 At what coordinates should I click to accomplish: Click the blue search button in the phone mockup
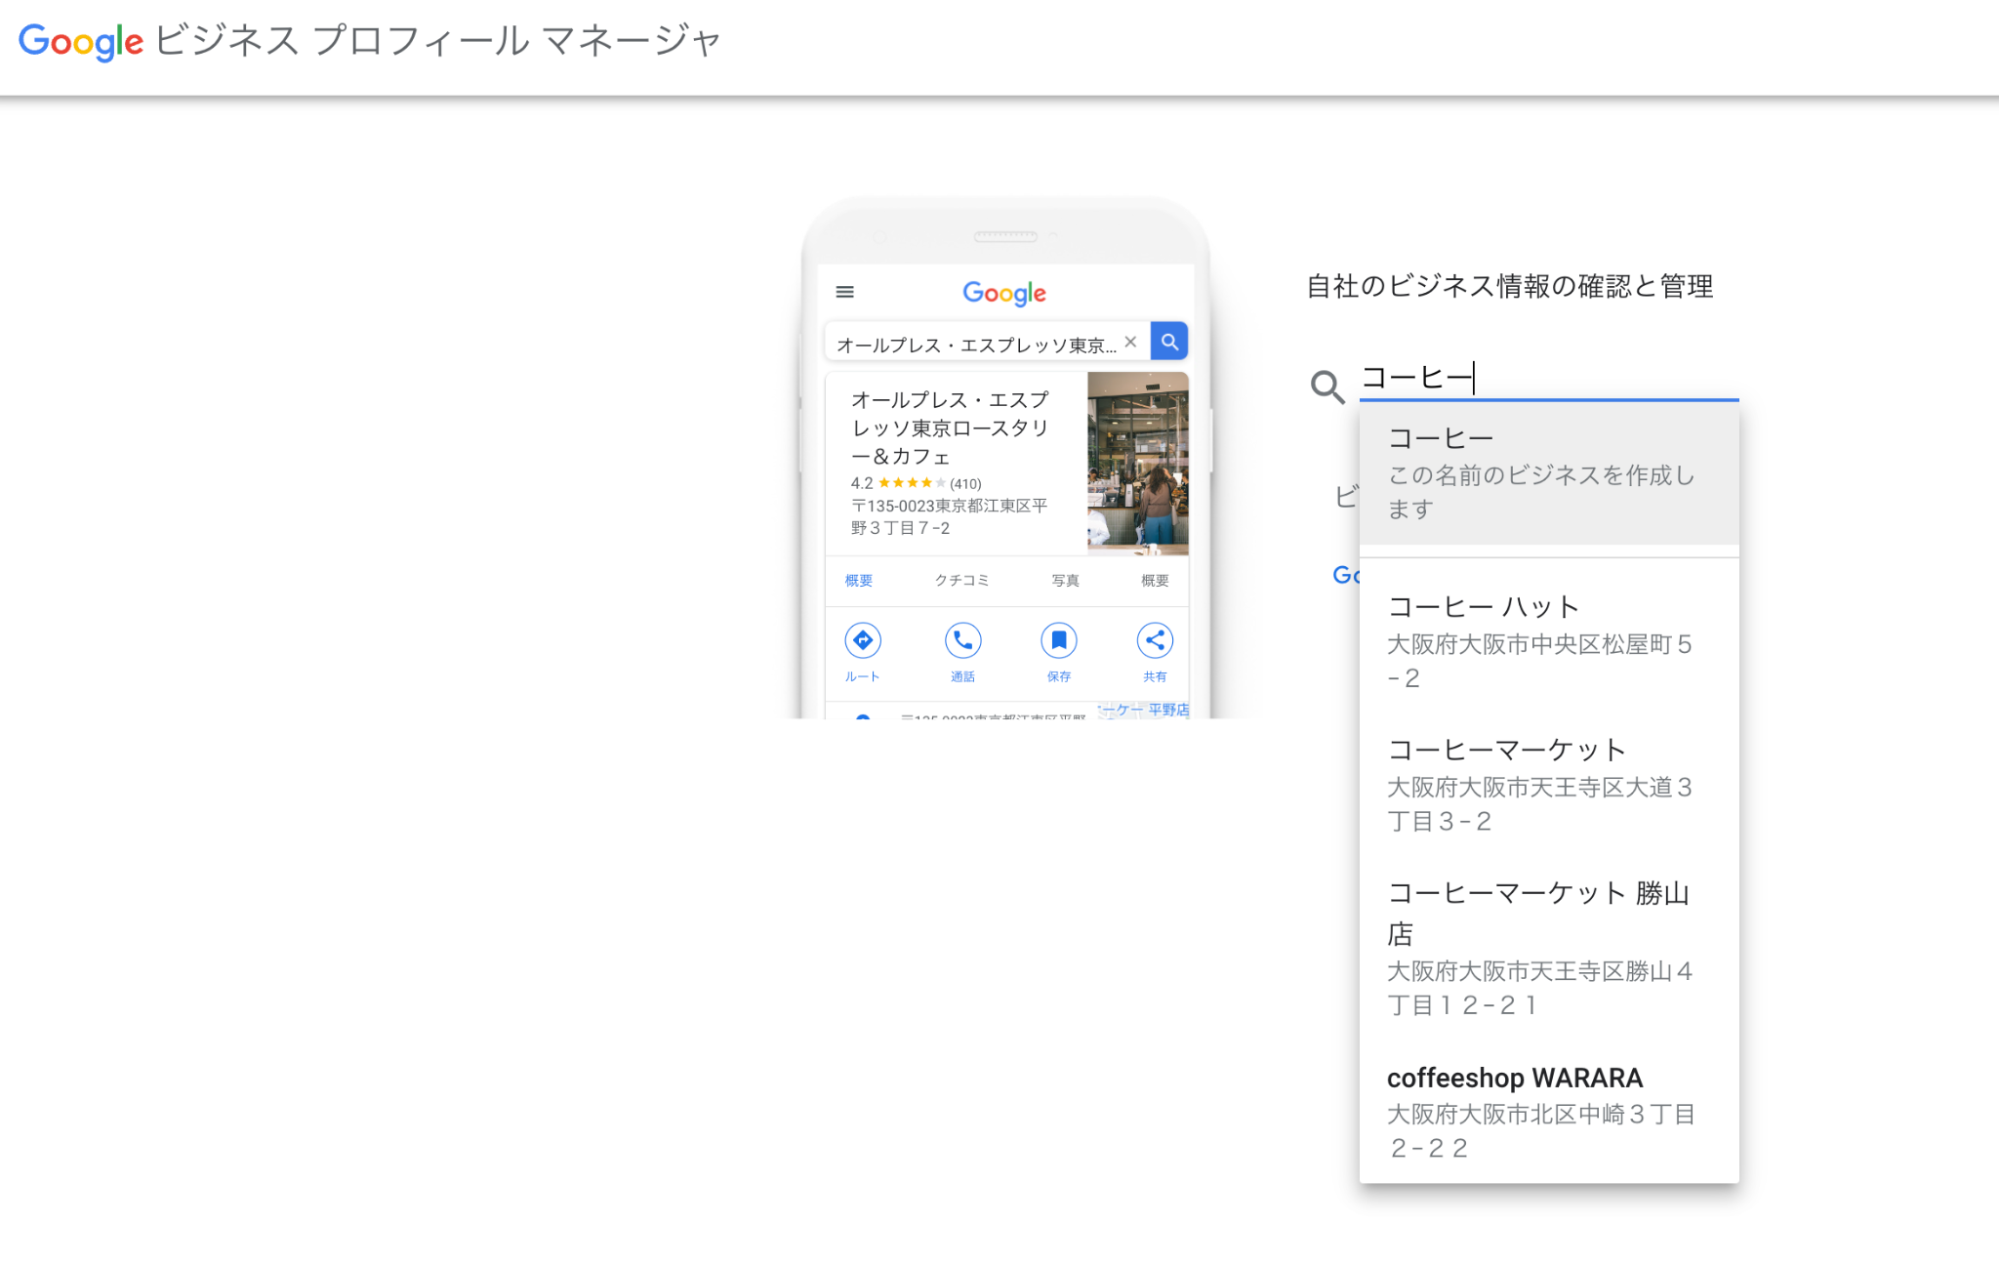tap(1169, 341)
